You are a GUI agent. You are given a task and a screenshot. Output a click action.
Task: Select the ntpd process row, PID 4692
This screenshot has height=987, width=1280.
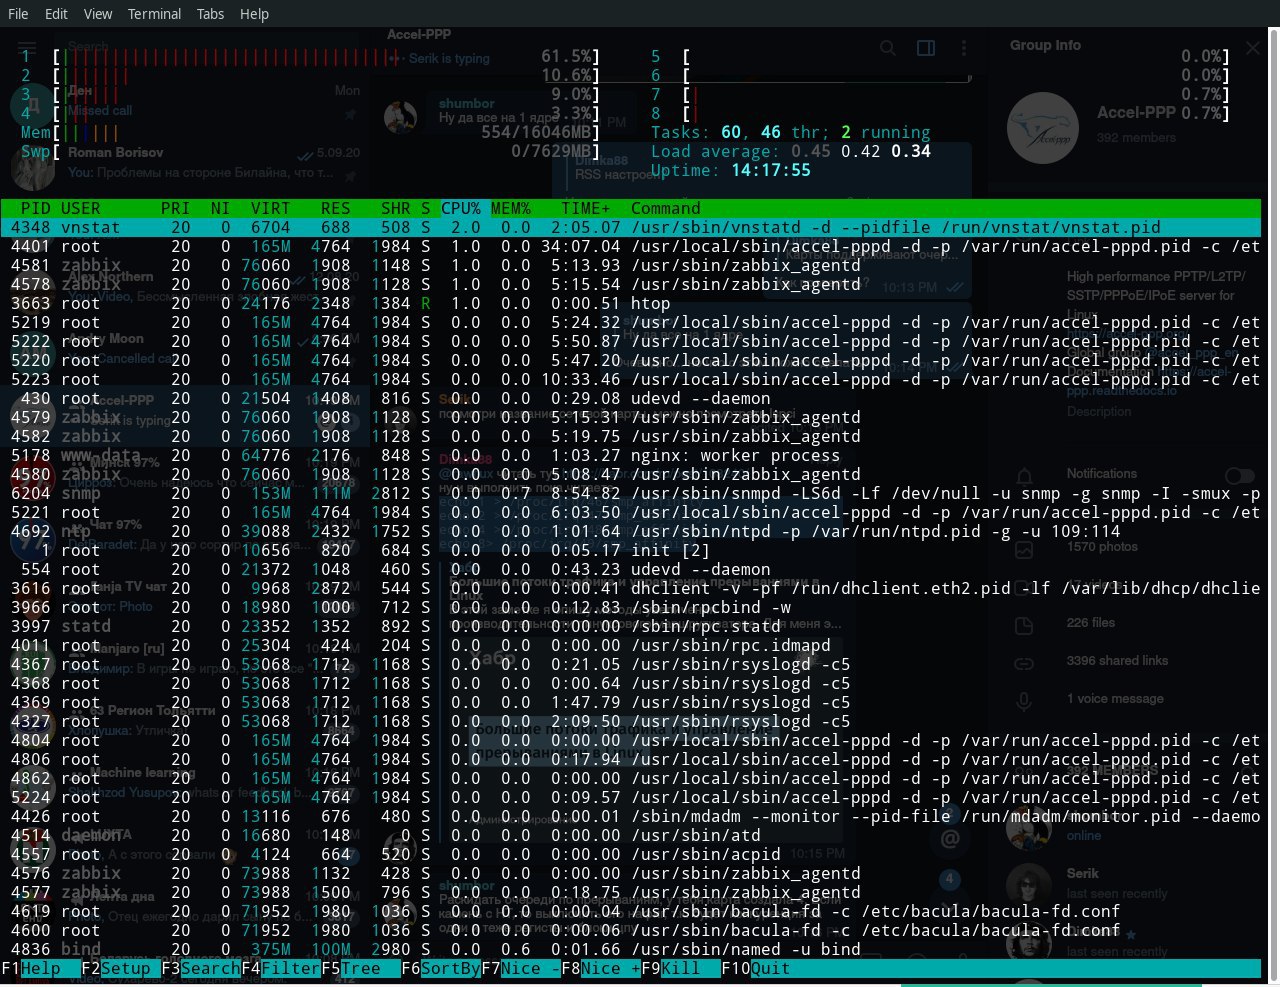[630, 531]
